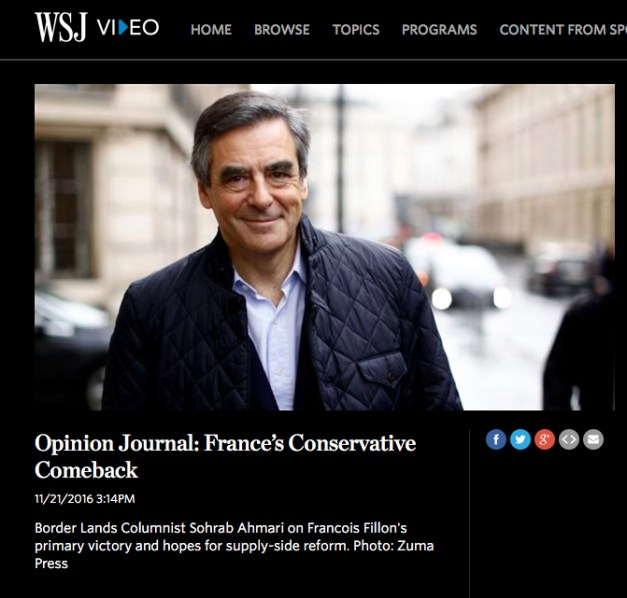Share the video on Facebook
The height and width of the screenshot is (598, 627).
pyautogui.click(x=496, y=440)
